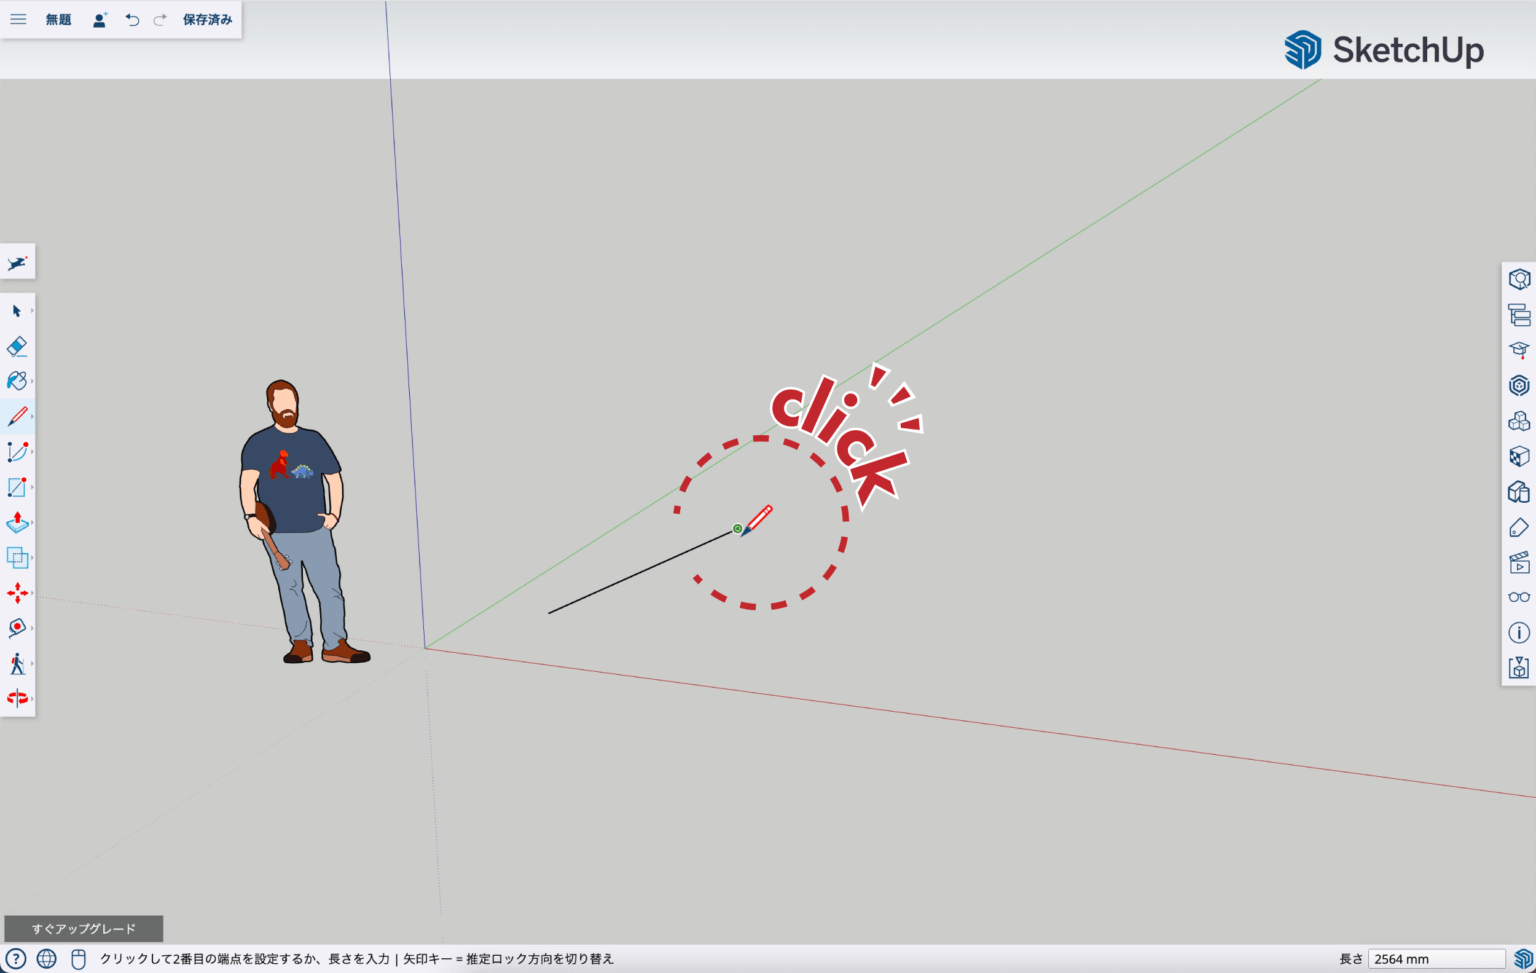Image resolution: width=1536 pixels, height=973 pixels.
Task: Choose the Move tool with red arrows
Action: pos(17,593)
